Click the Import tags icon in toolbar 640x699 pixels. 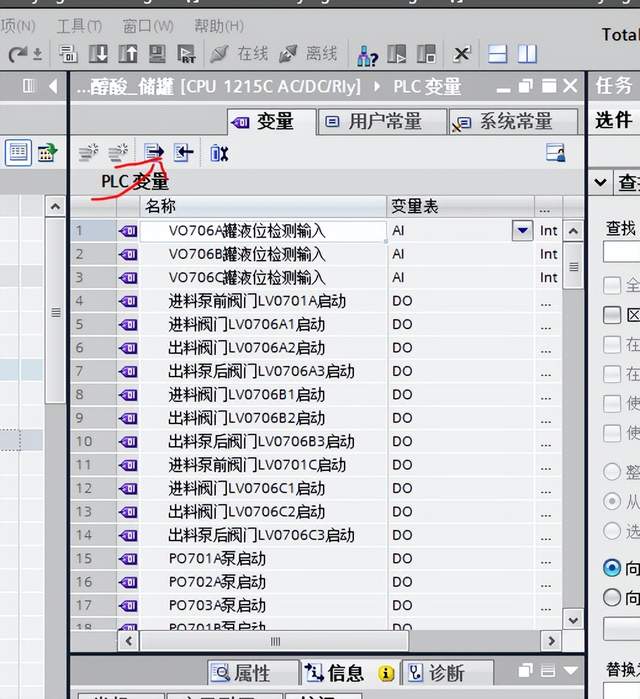pos(183,152)
